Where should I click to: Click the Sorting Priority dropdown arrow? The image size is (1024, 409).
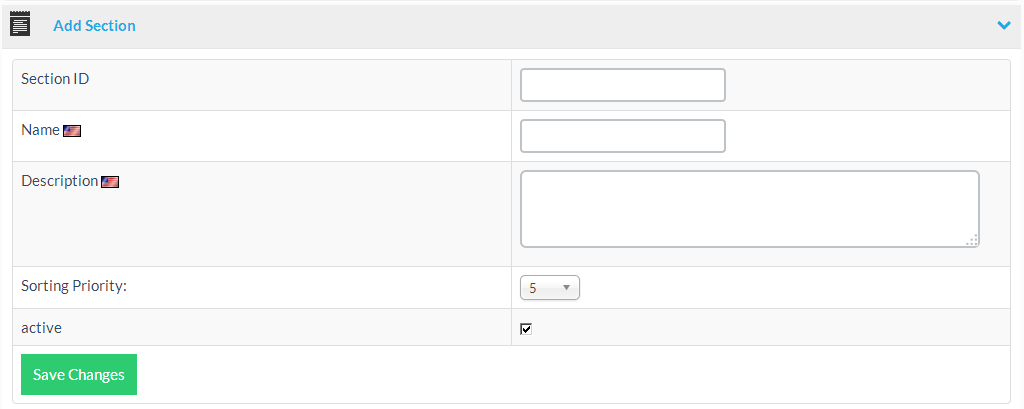click(x=567, y=288)
